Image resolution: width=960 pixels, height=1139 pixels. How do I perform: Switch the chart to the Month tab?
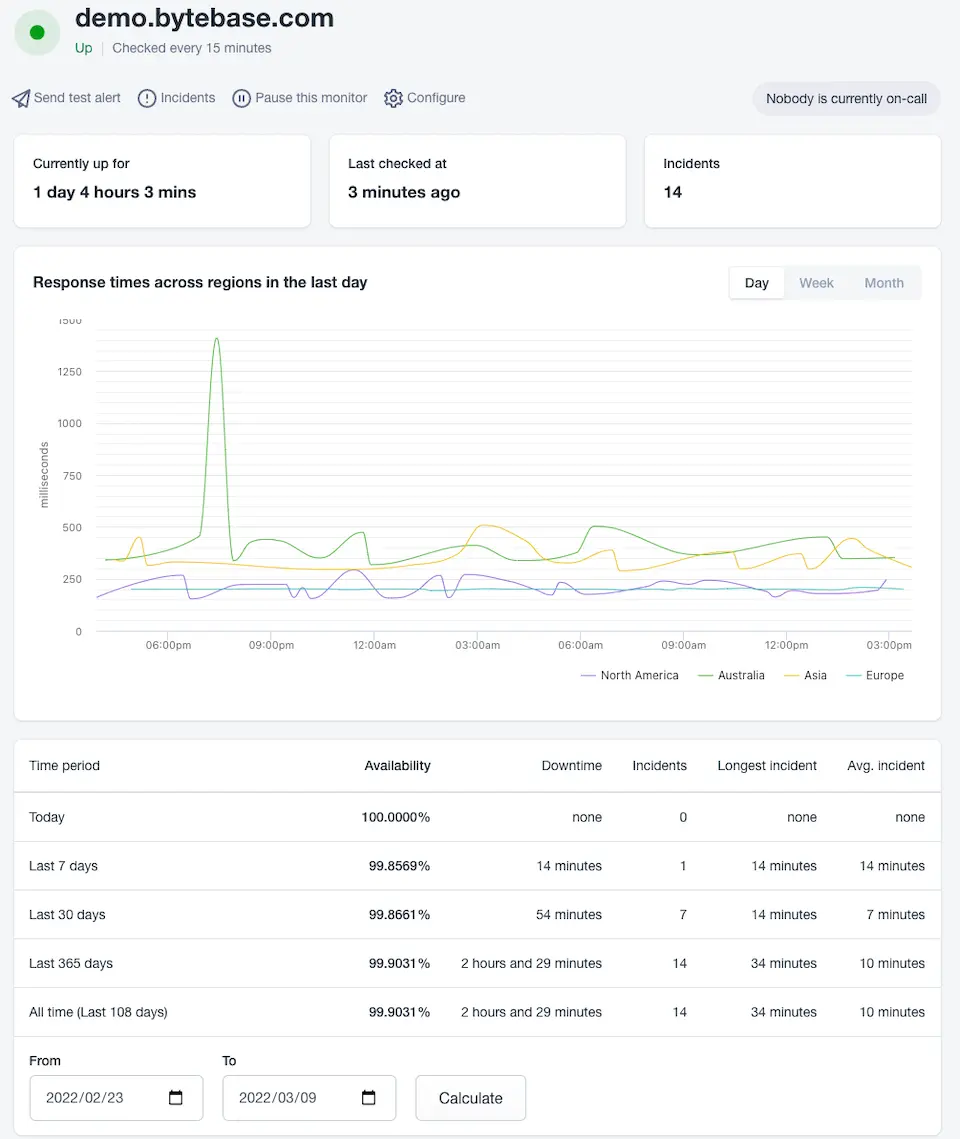[x=884, y=283]
